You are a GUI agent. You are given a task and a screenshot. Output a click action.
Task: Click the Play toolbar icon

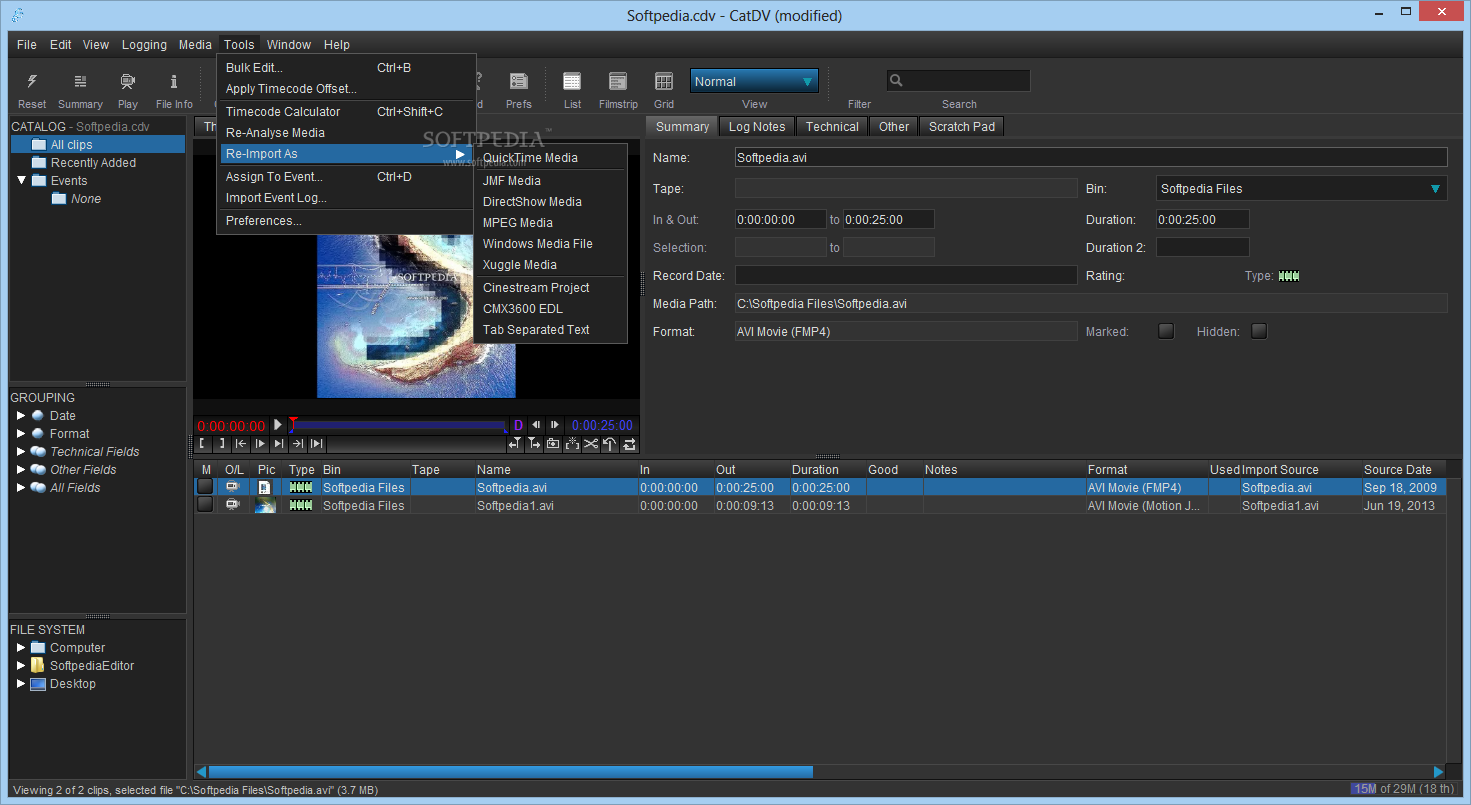[x=128, y=82]
